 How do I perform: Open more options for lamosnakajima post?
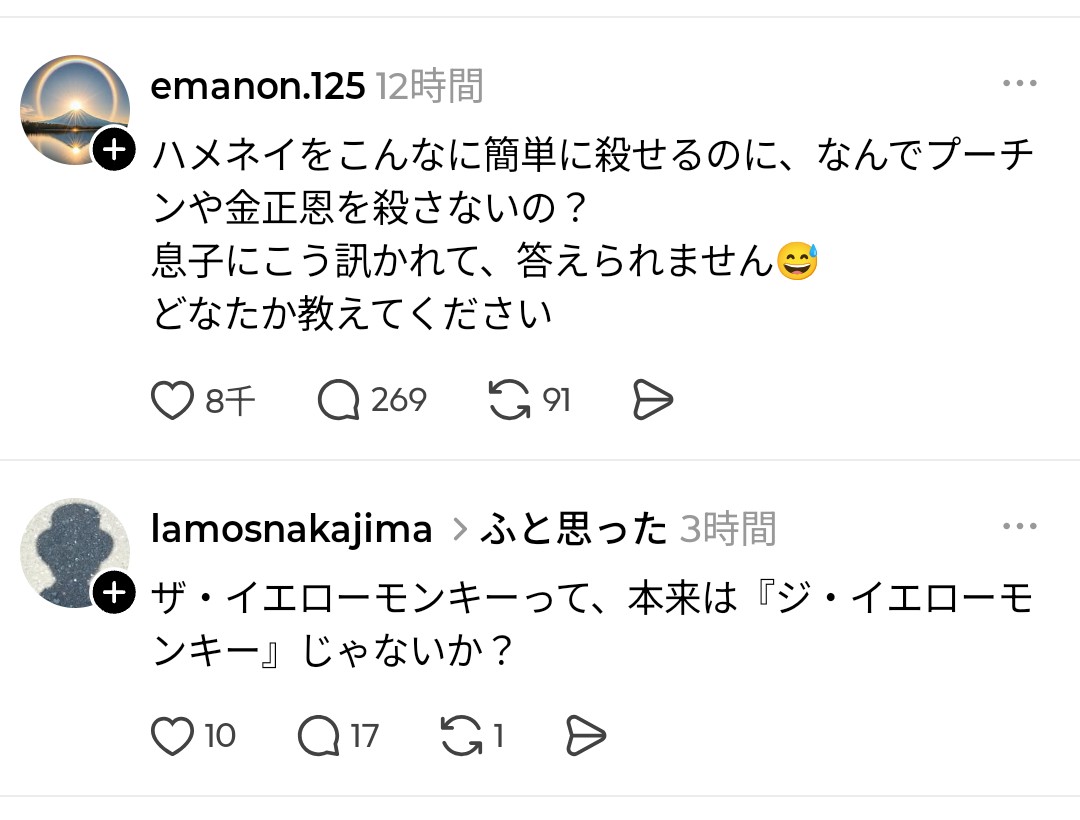tap(1019, 527)
